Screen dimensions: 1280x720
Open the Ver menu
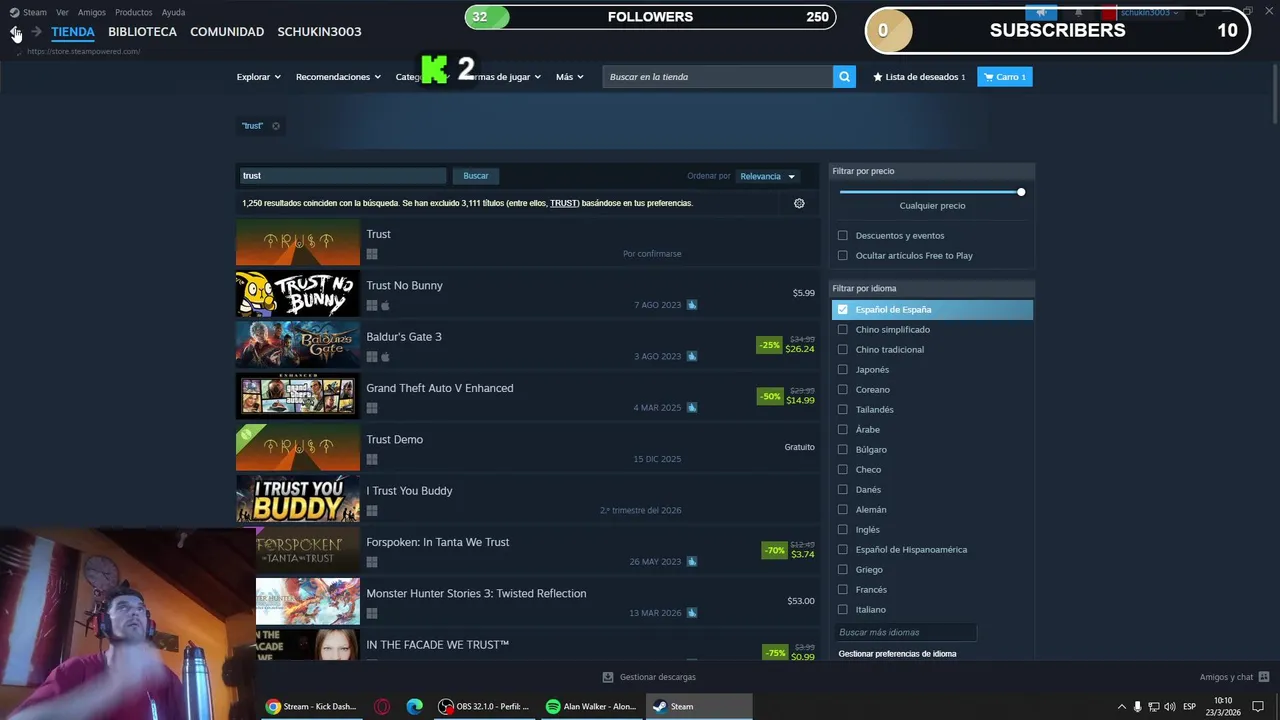pyautogui.click(x=62, y=12)
